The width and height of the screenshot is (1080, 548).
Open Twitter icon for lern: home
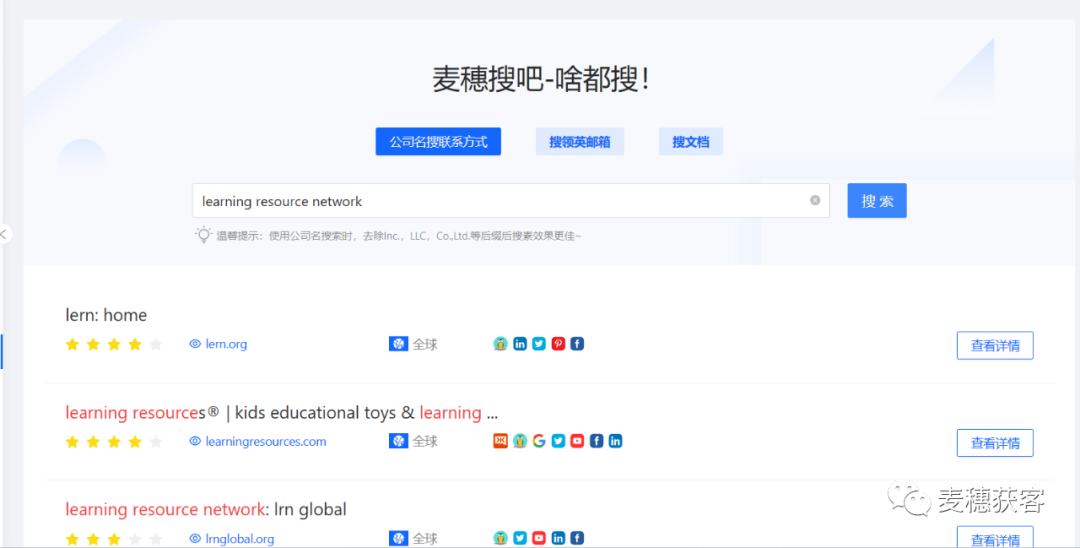[x=539, y=344]
